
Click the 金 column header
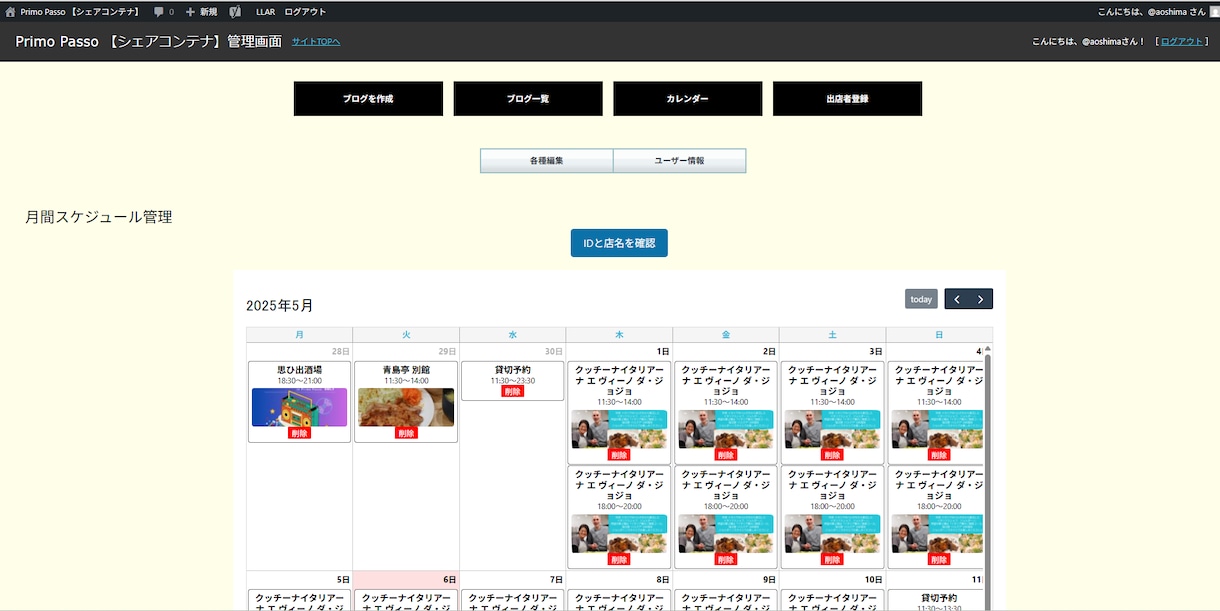pos(726,335)
